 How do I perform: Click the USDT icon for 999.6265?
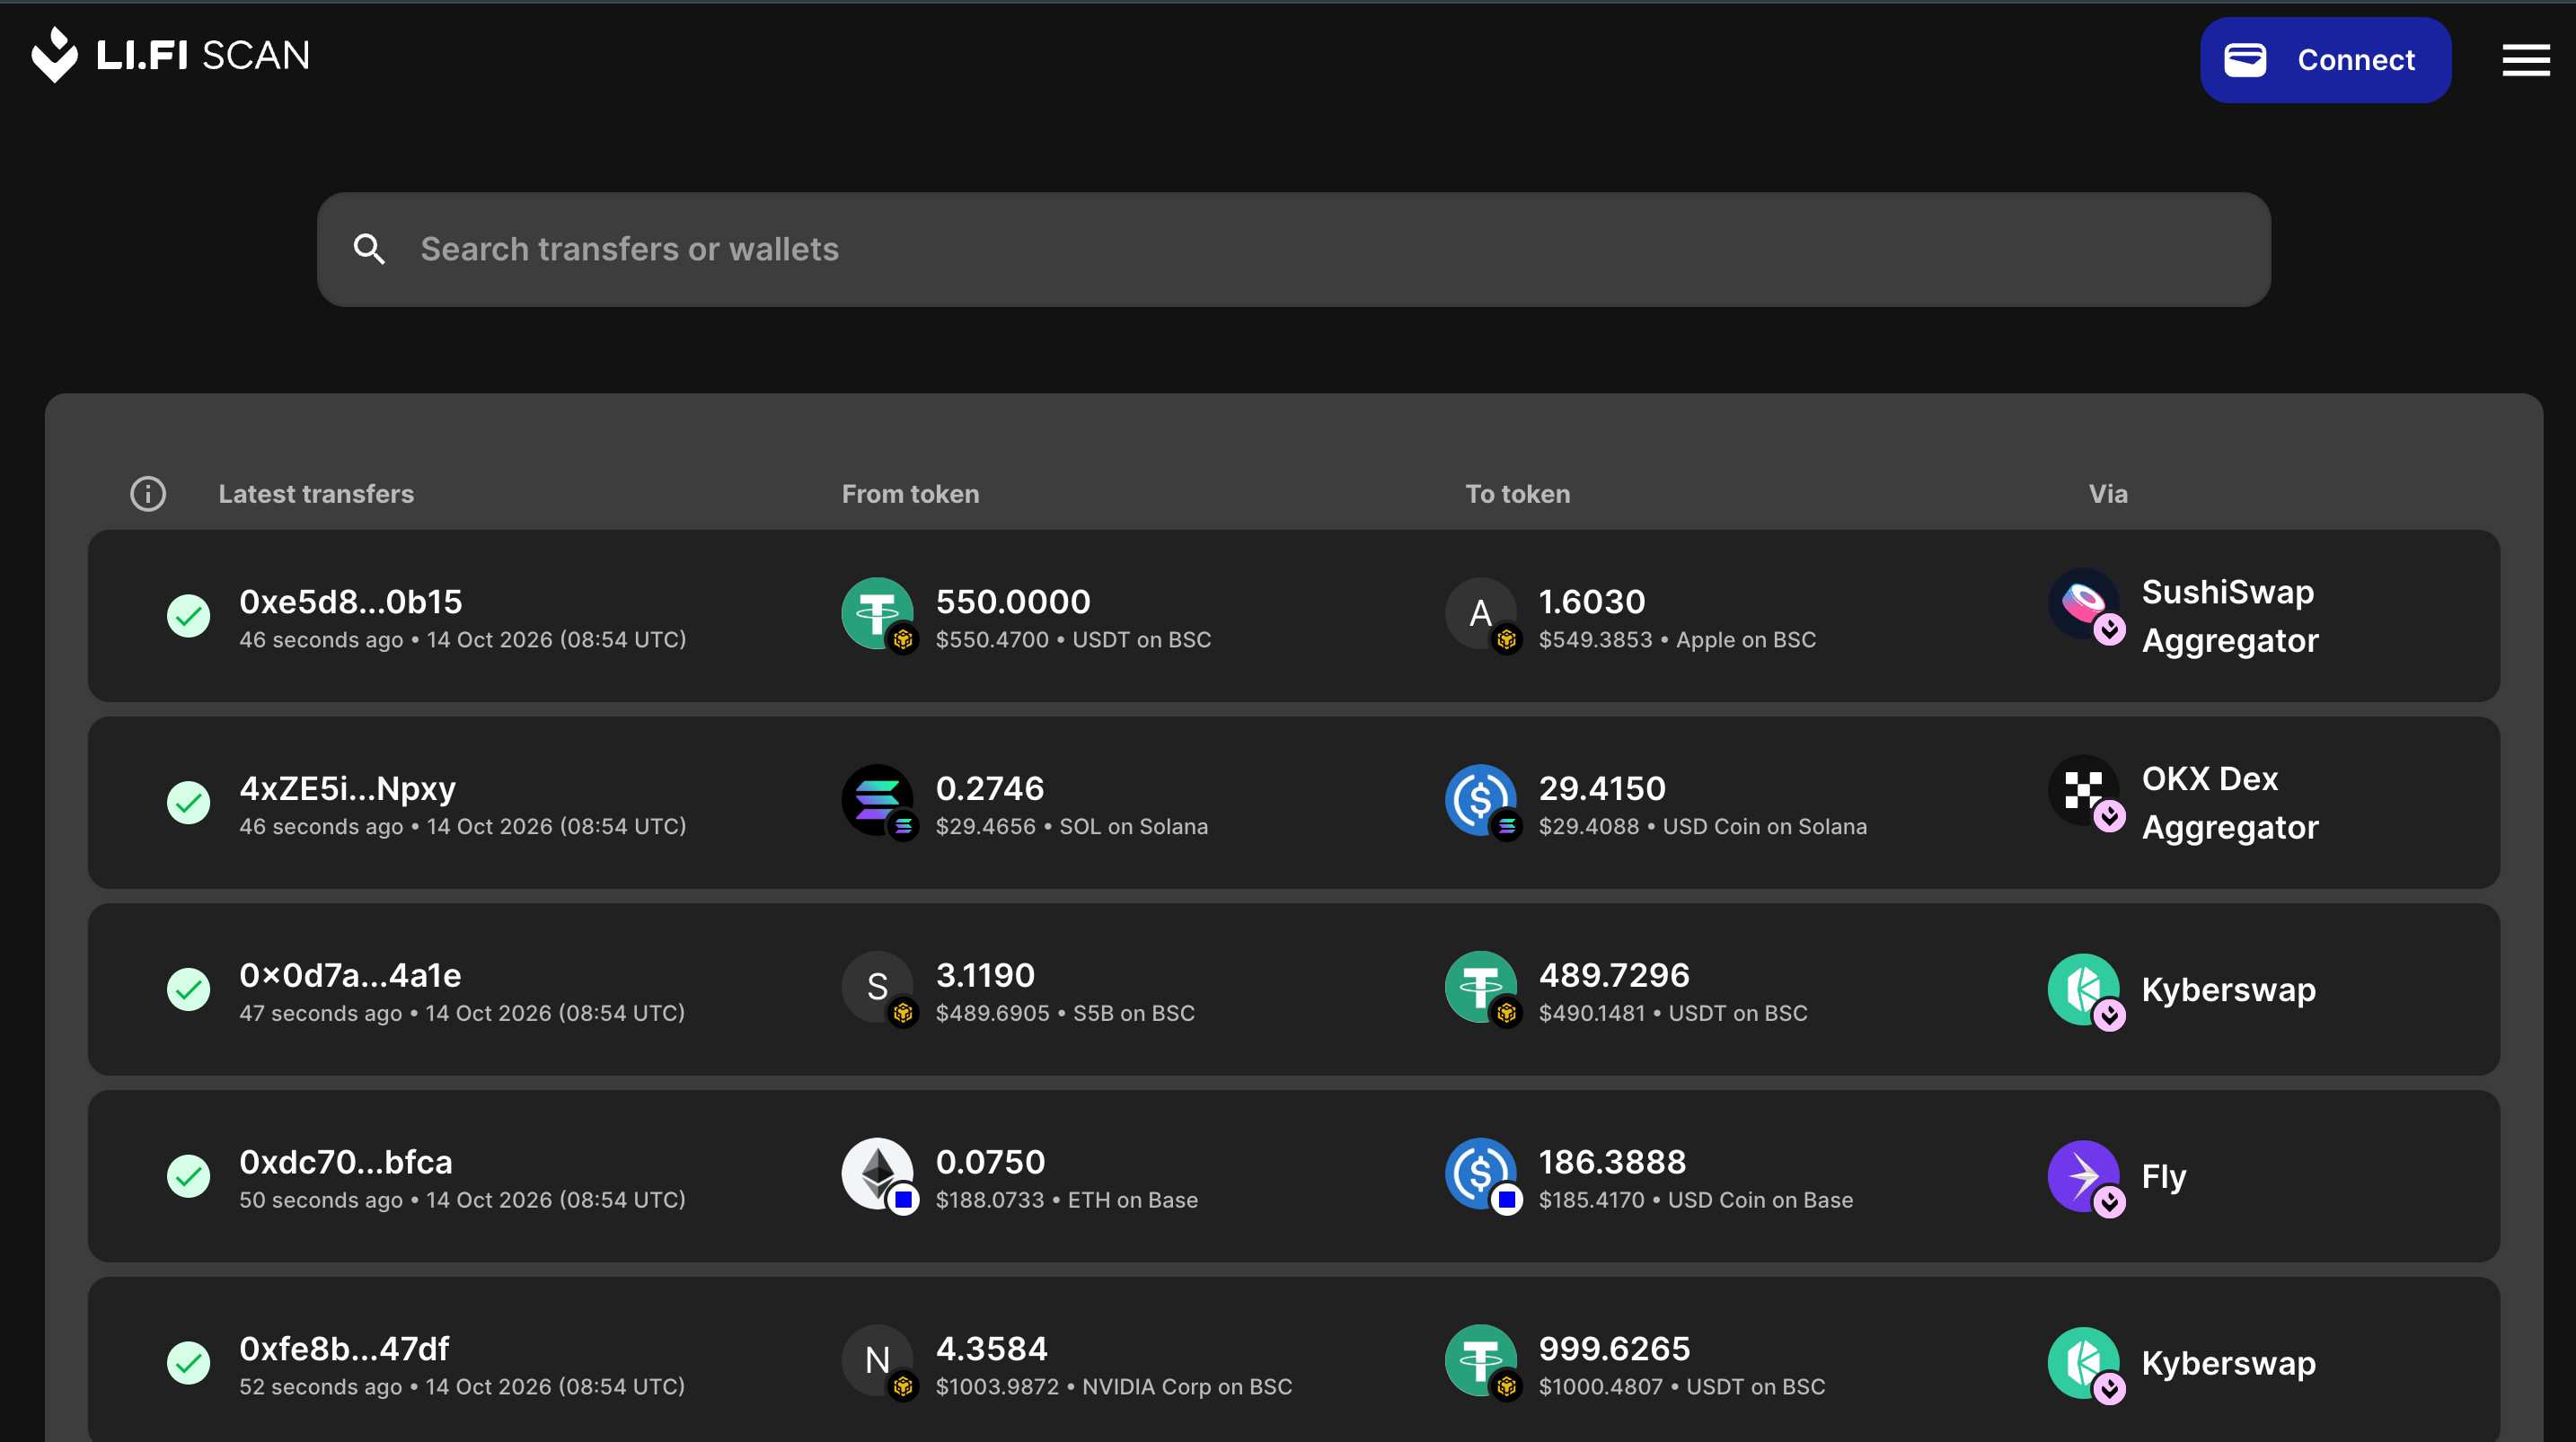tap(1481, 1360)
